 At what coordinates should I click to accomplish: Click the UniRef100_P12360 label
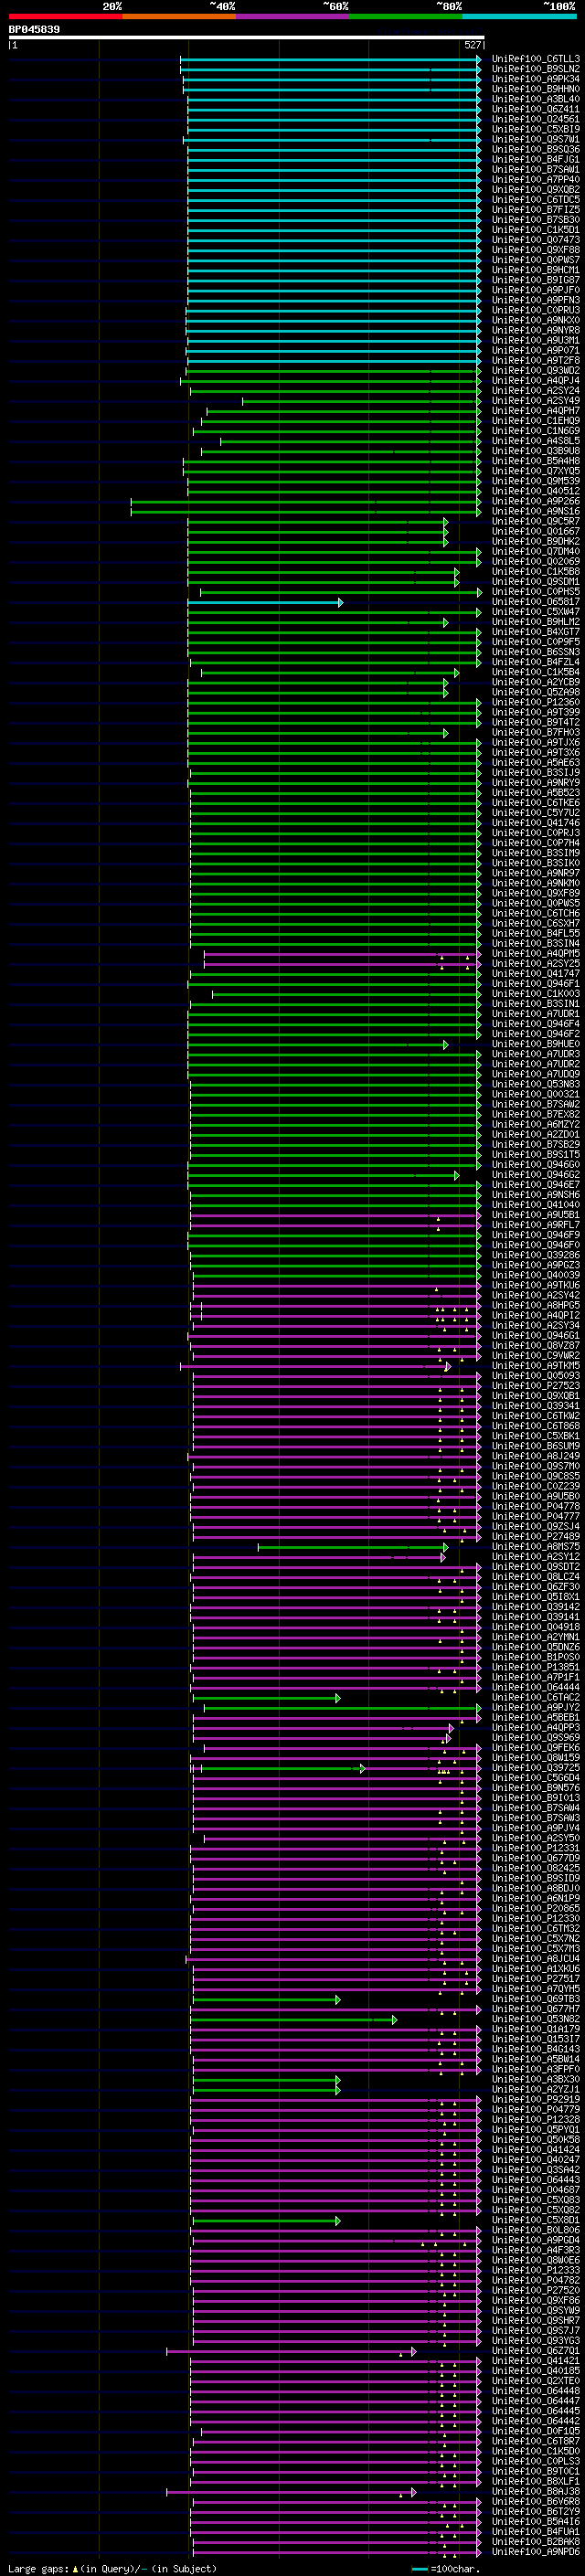click(x=536, y=702)
